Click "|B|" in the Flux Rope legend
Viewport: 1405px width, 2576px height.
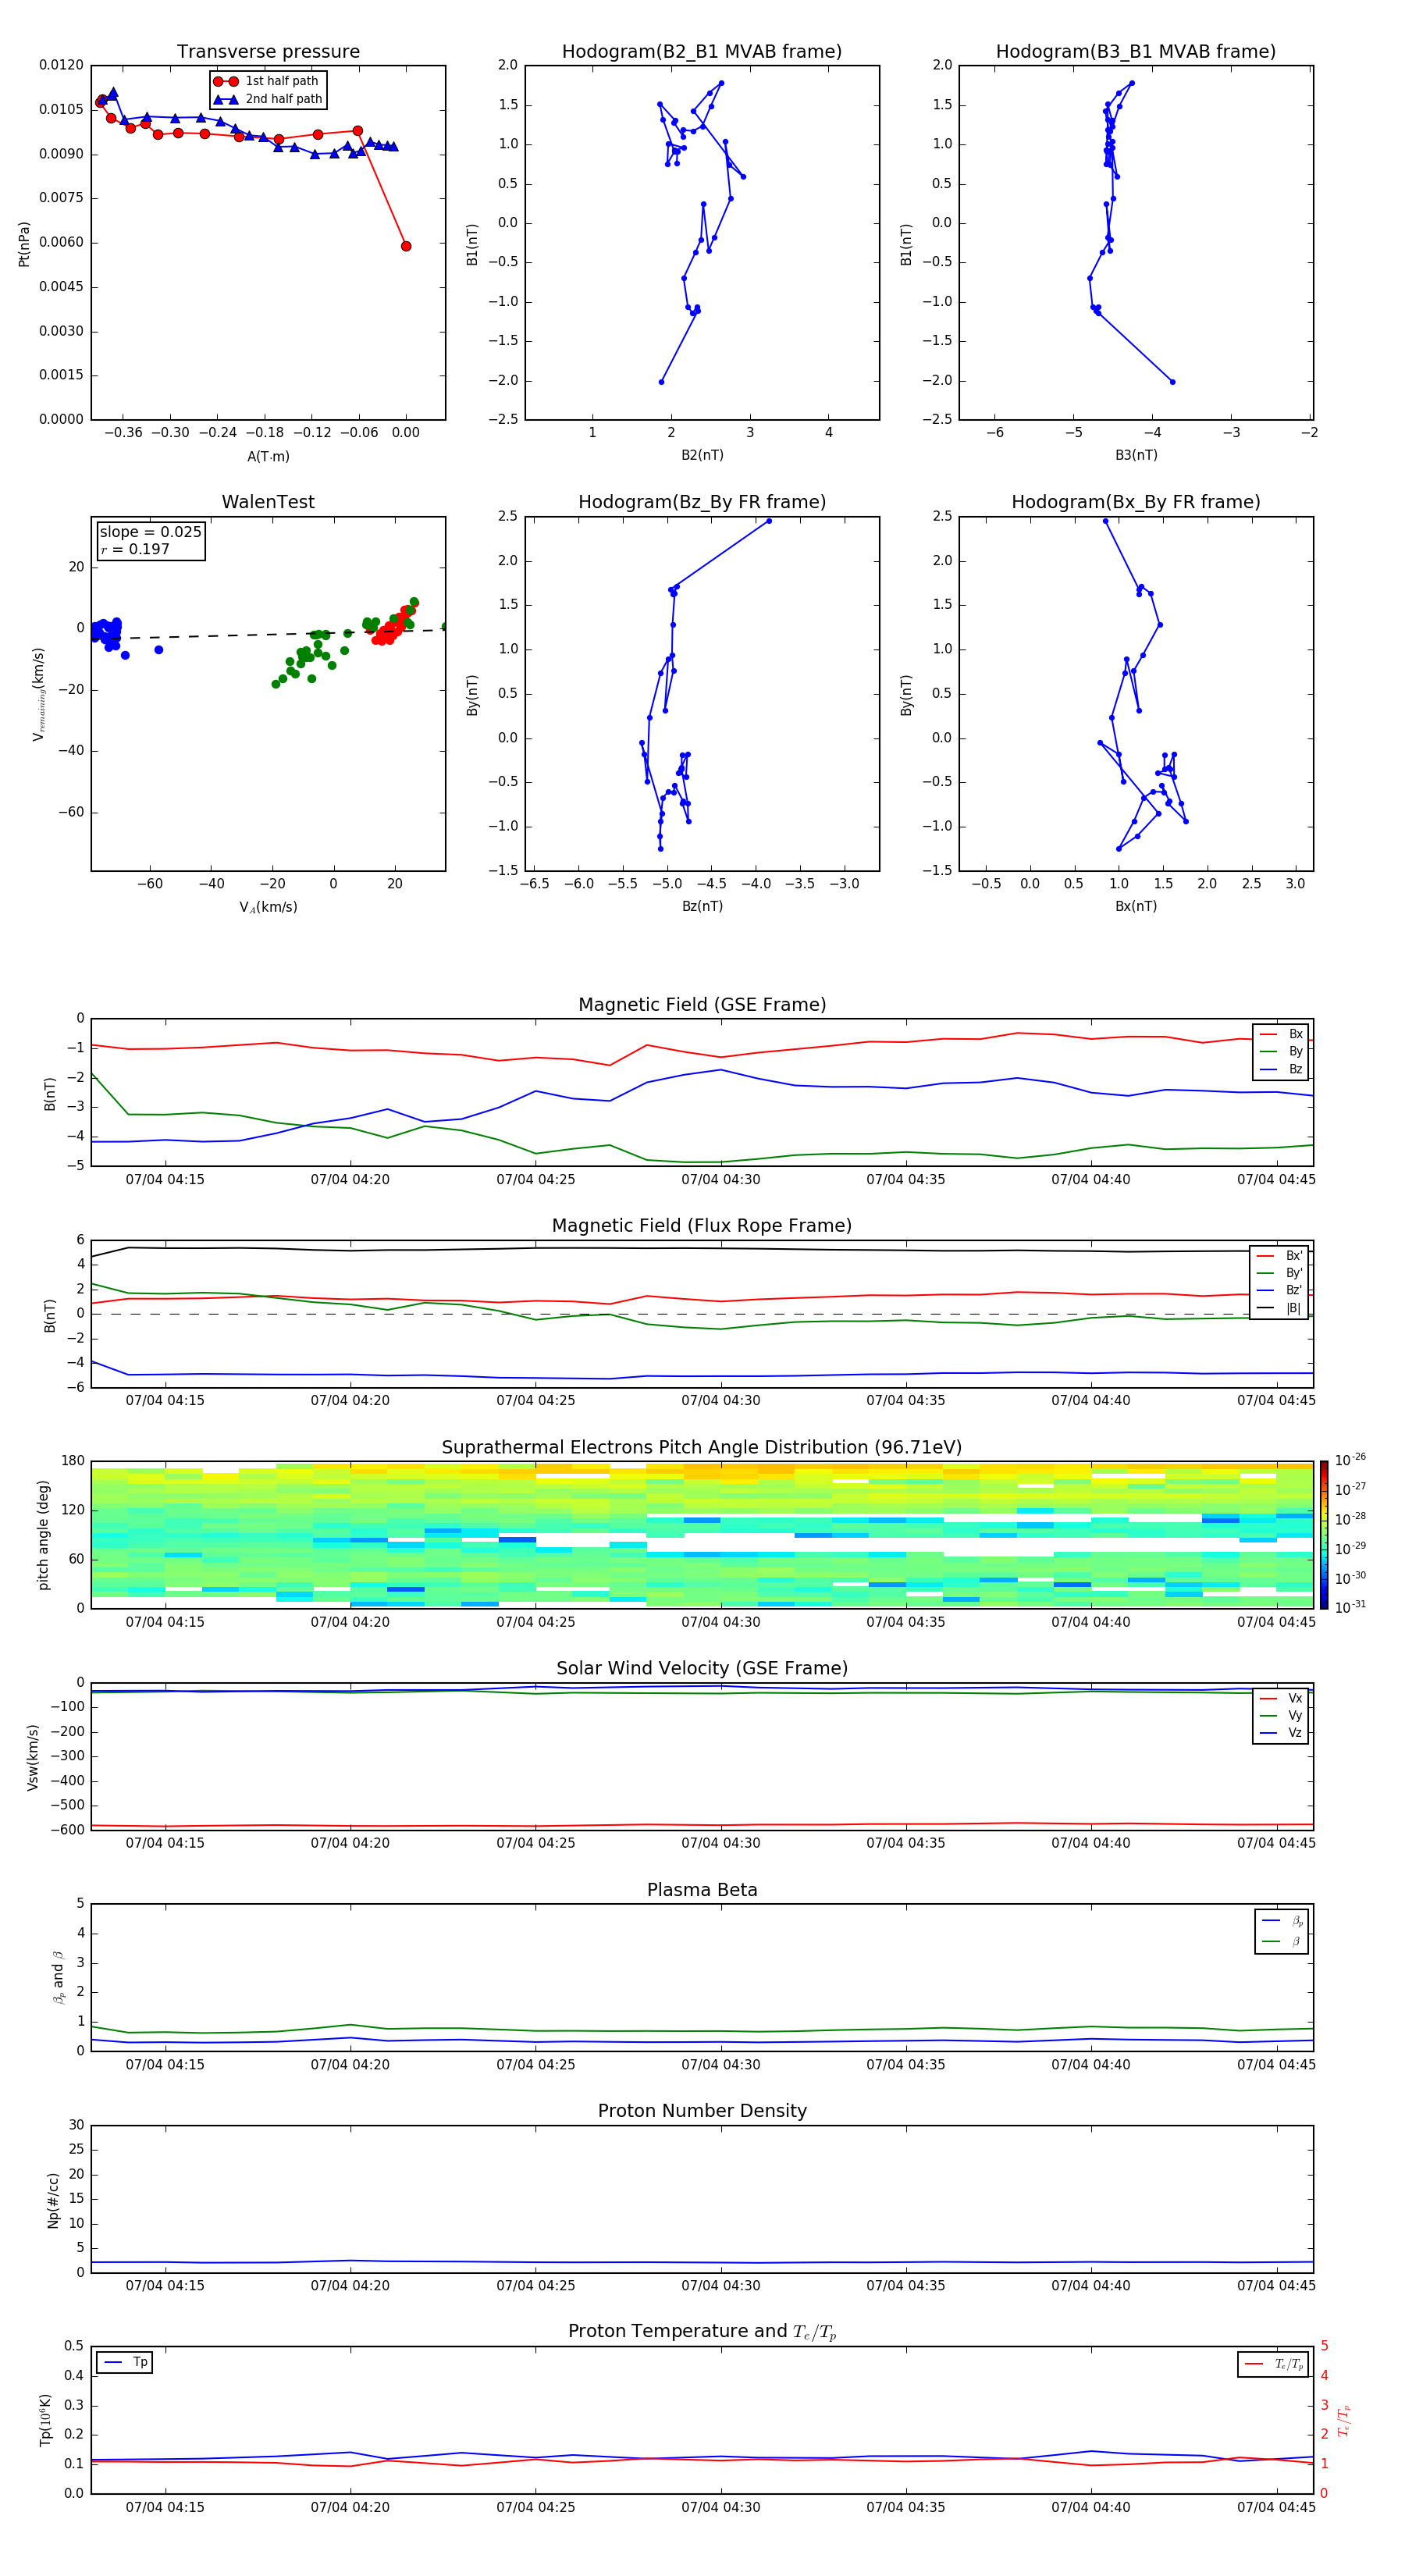click(x=1293, y=1308)
